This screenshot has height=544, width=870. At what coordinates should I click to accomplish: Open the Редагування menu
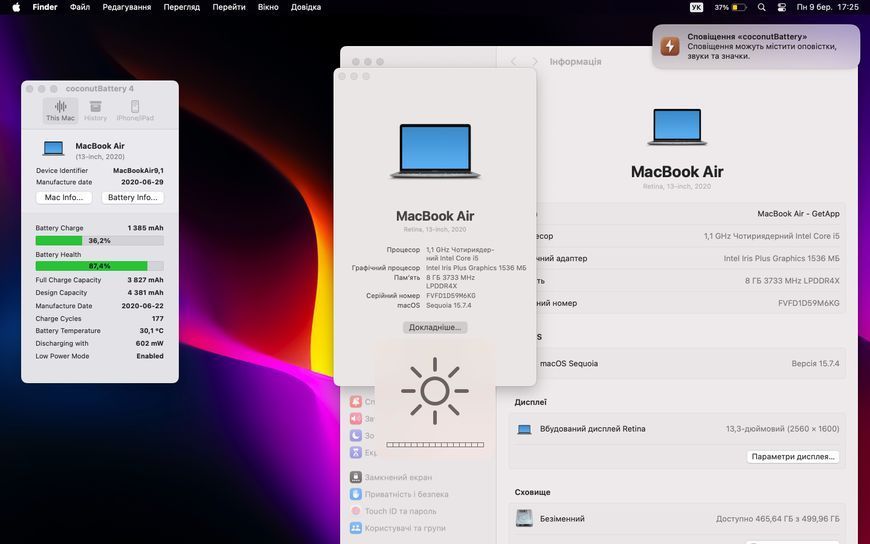(127, 7)
